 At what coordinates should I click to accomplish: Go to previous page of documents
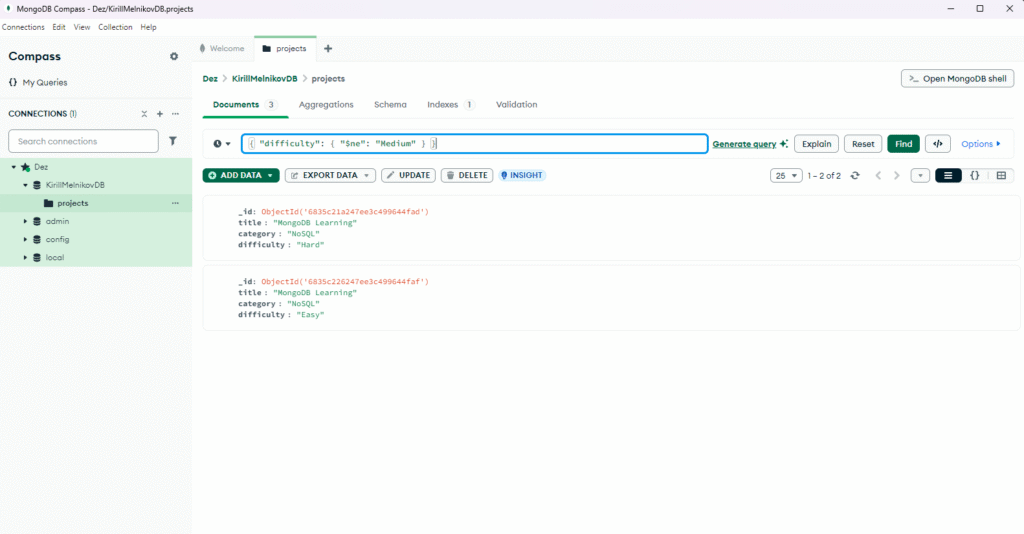[x=878, y=176]
